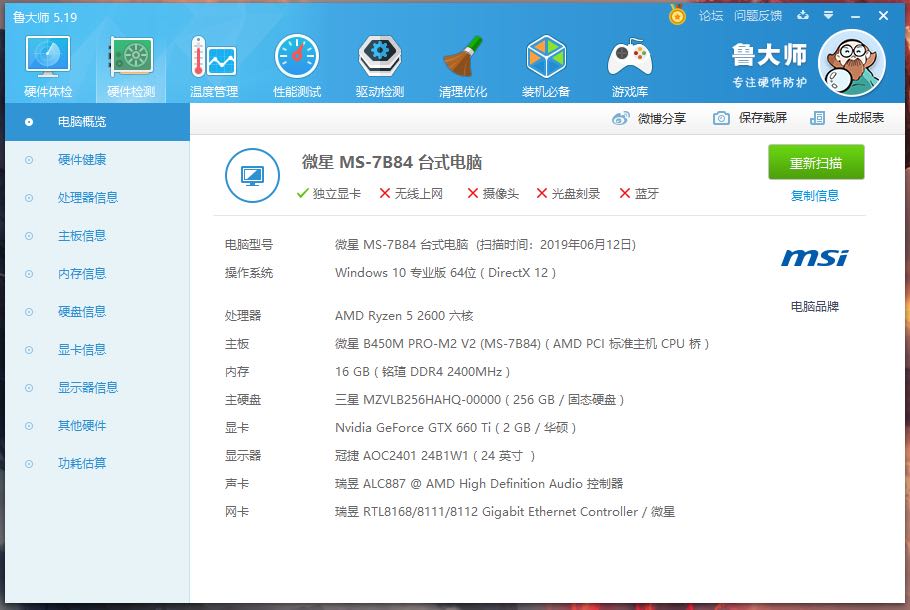
Task: Click the camera icon for 保存截屏
Action: point(721,118)
